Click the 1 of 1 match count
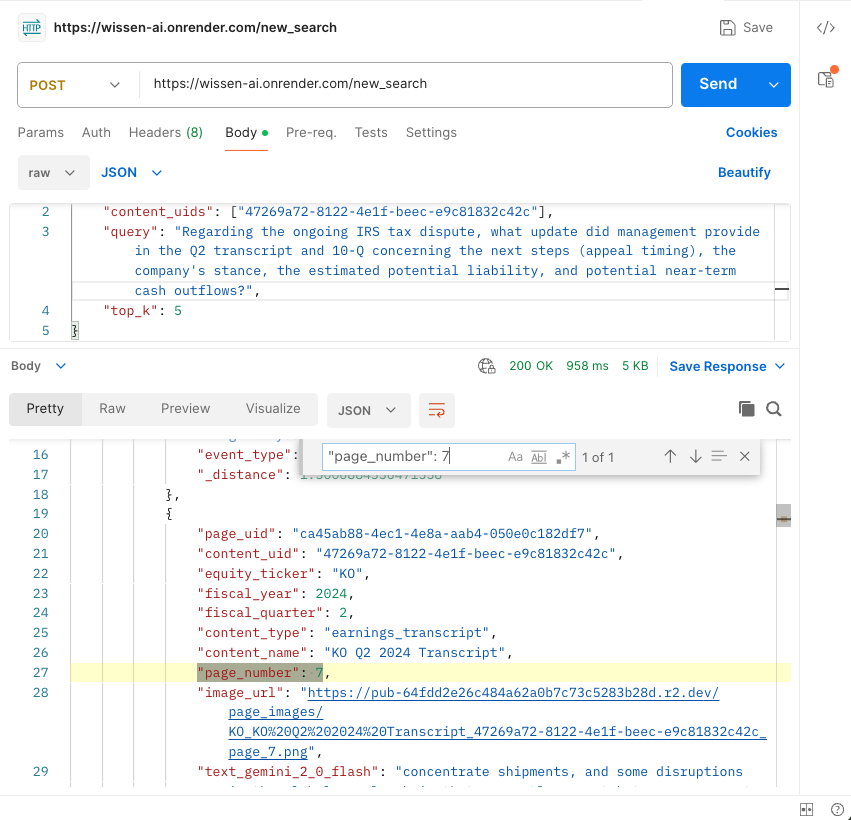Viewport: 851px width, 820px height. pyautogui.click(x=598, y=457)
